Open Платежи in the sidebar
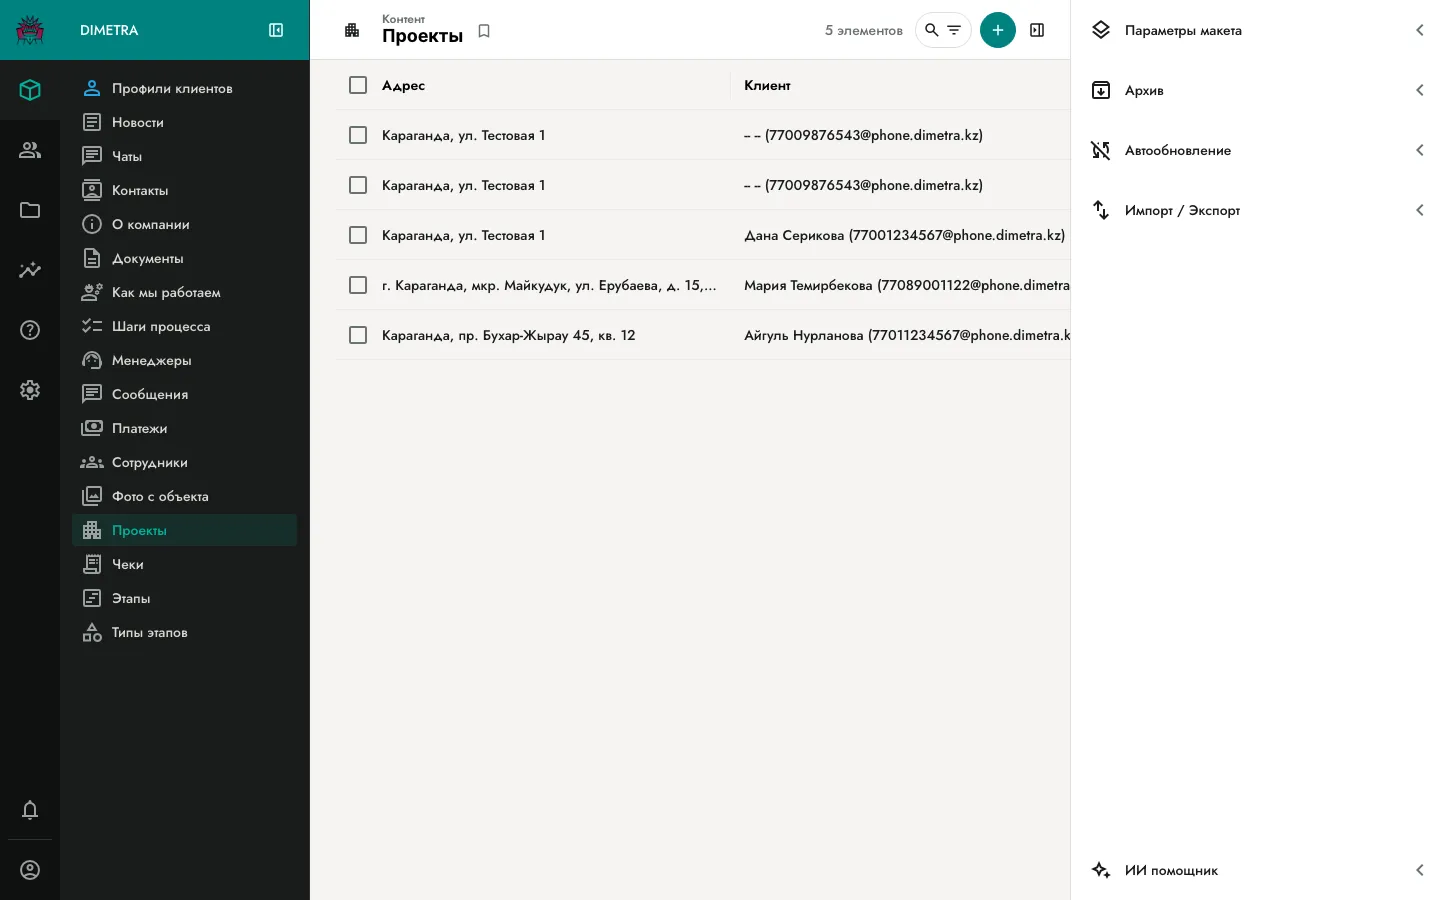The width and height of the screenshot is (1440, 900). click(185, 428)
